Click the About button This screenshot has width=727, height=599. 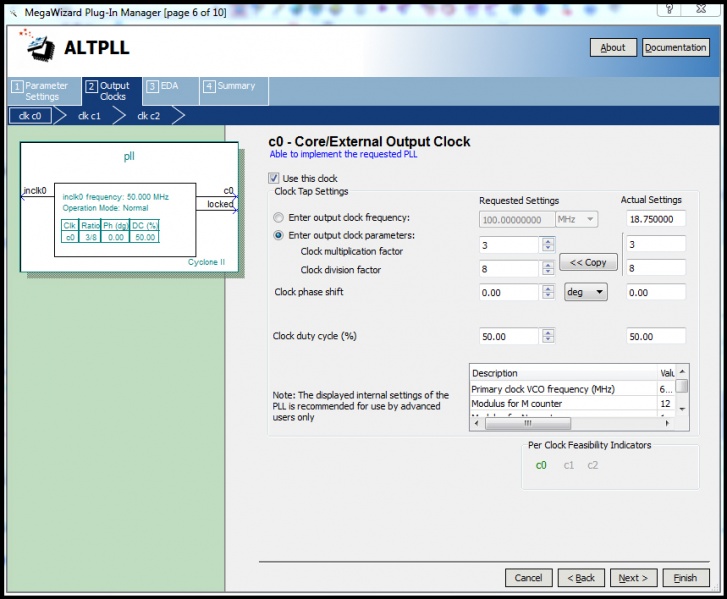pos(613,47)
